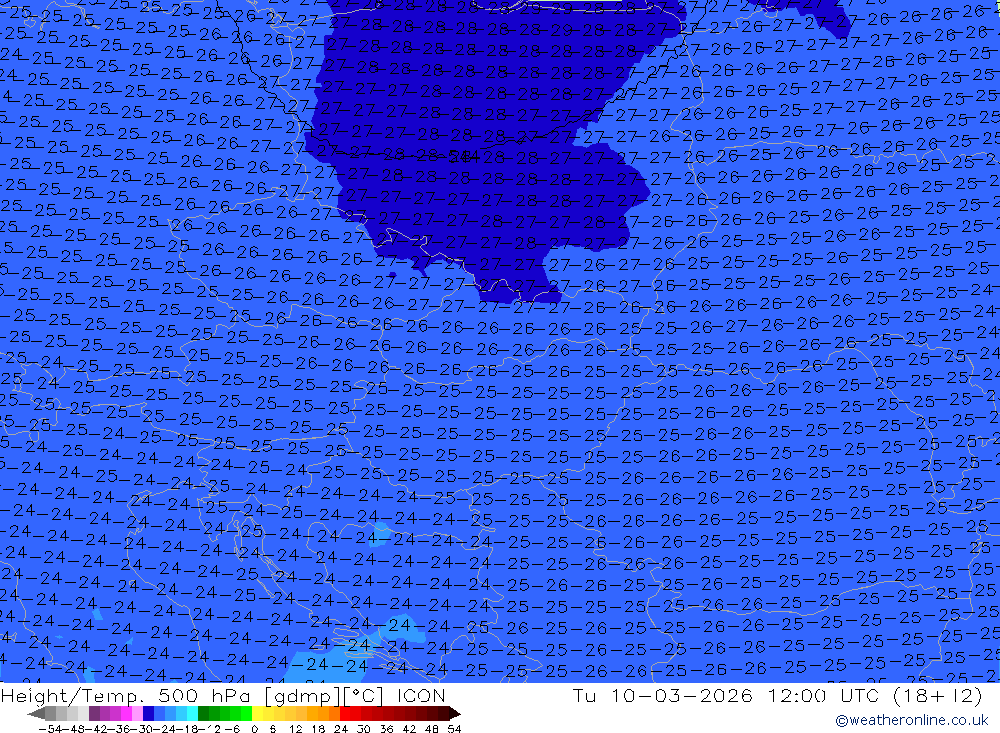
Task: Click the bright red swatch in the legend
Action: click(345, 713)
